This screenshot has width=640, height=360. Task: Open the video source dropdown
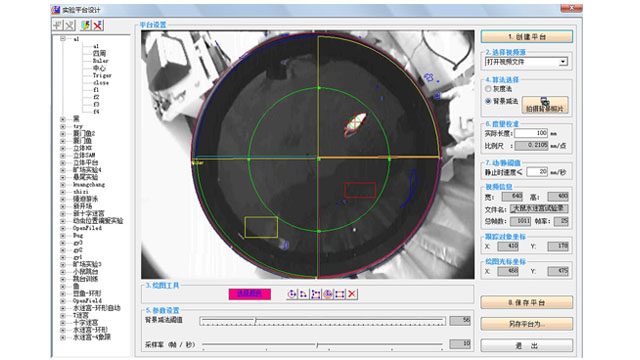[x=563, y=62]
